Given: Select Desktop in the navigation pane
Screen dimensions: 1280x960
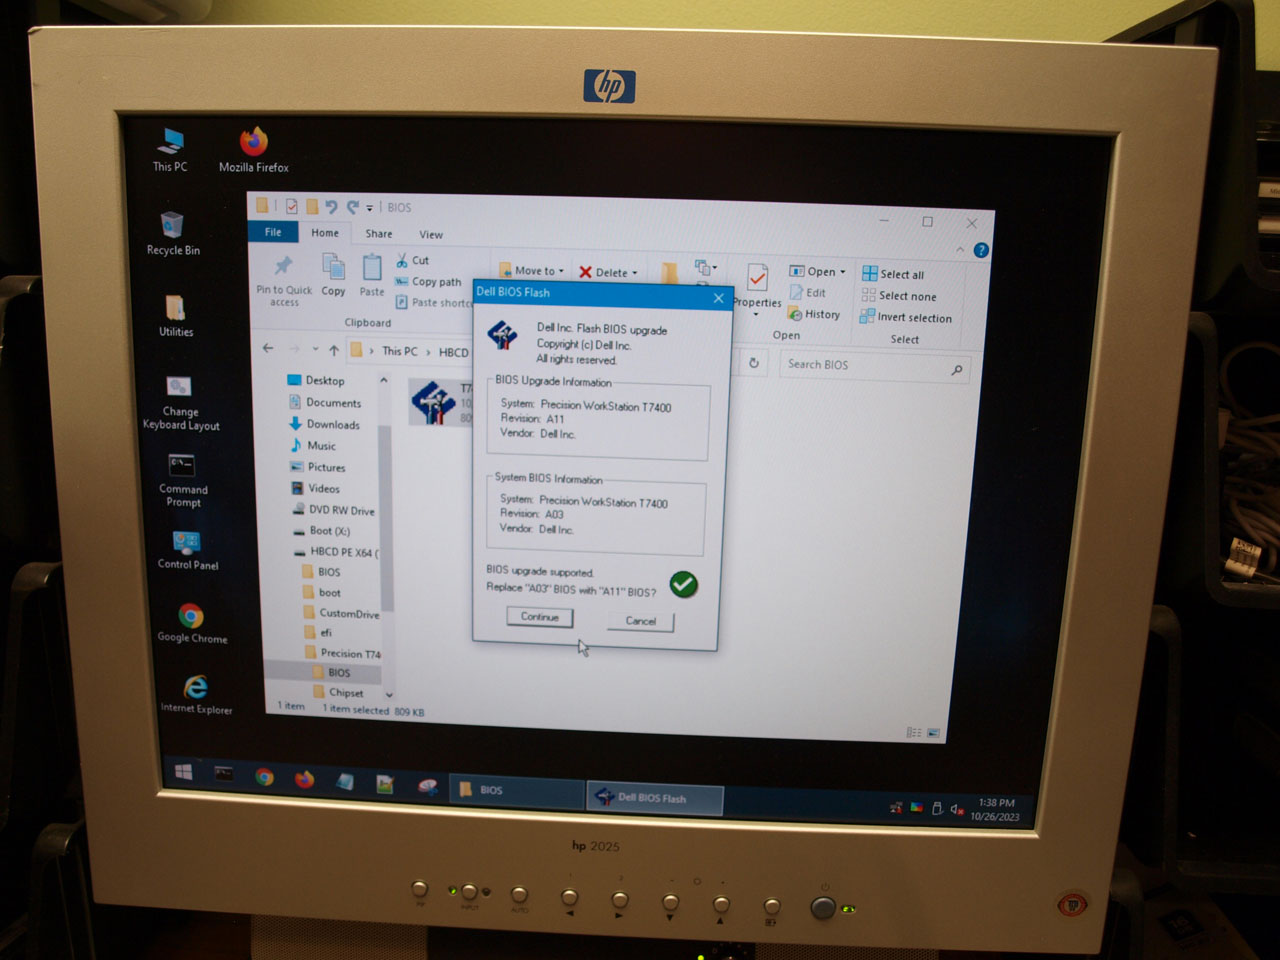Looking at the screenshot, I should [316, 380].
